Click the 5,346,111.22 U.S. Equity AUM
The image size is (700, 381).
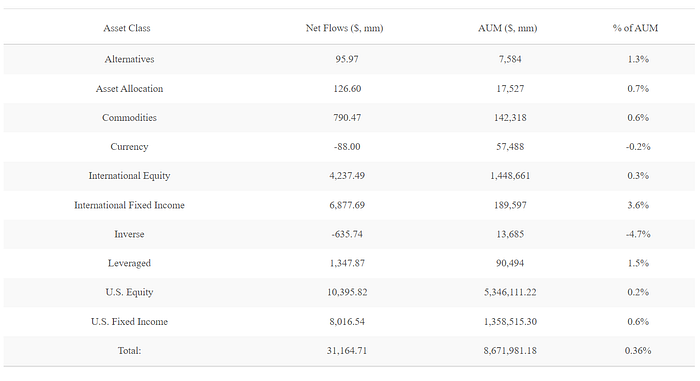(510, 292)
